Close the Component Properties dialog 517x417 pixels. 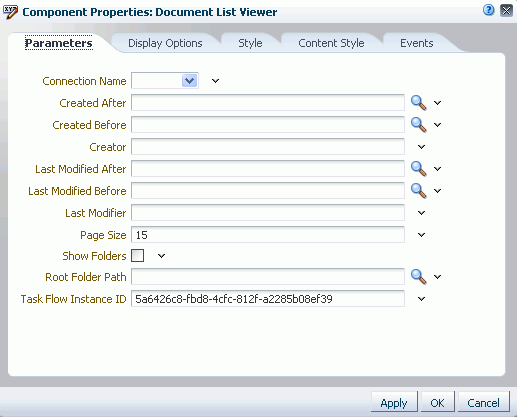506,10
